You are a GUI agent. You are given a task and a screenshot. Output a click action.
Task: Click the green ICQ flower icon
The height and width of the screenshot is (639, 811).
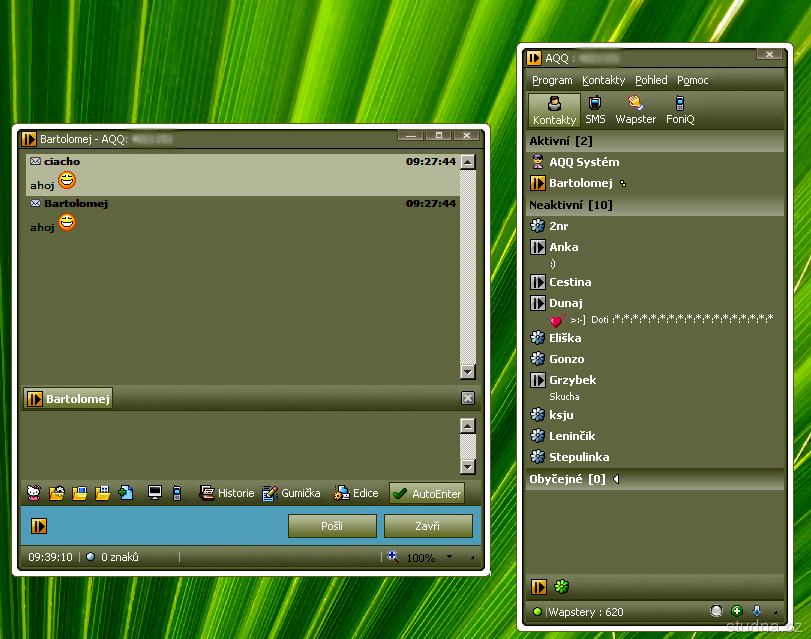[x=561, y=587]
